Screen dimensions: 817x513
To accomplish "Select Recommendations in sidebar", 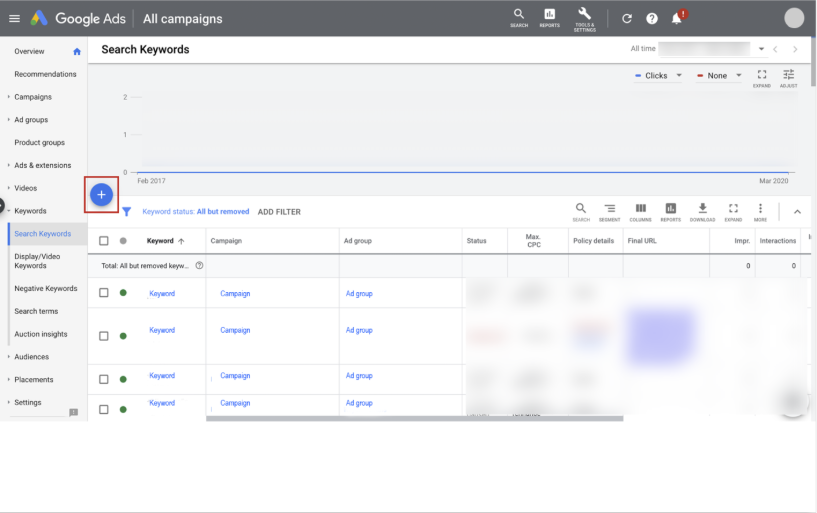I will click(x=45, y=74).
